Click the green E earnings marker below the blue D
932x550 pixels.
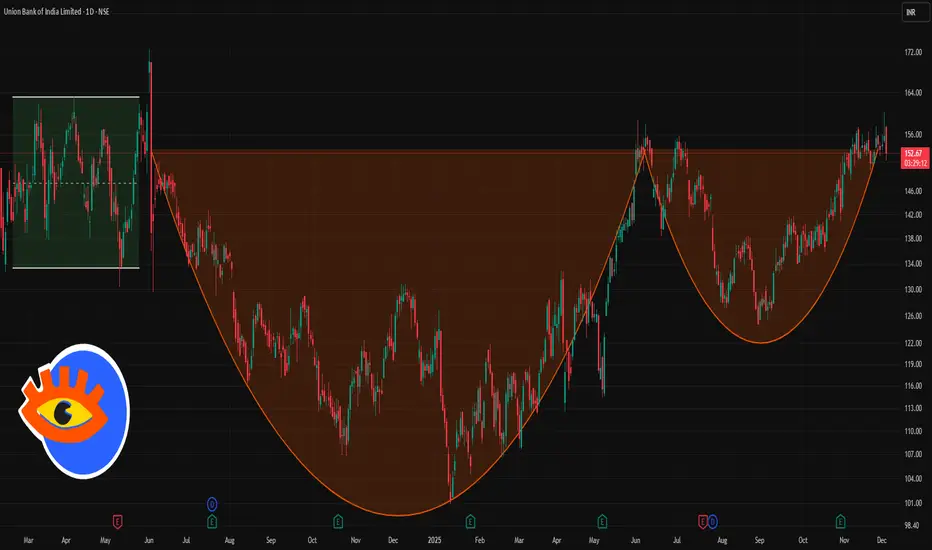pos(212,522)
